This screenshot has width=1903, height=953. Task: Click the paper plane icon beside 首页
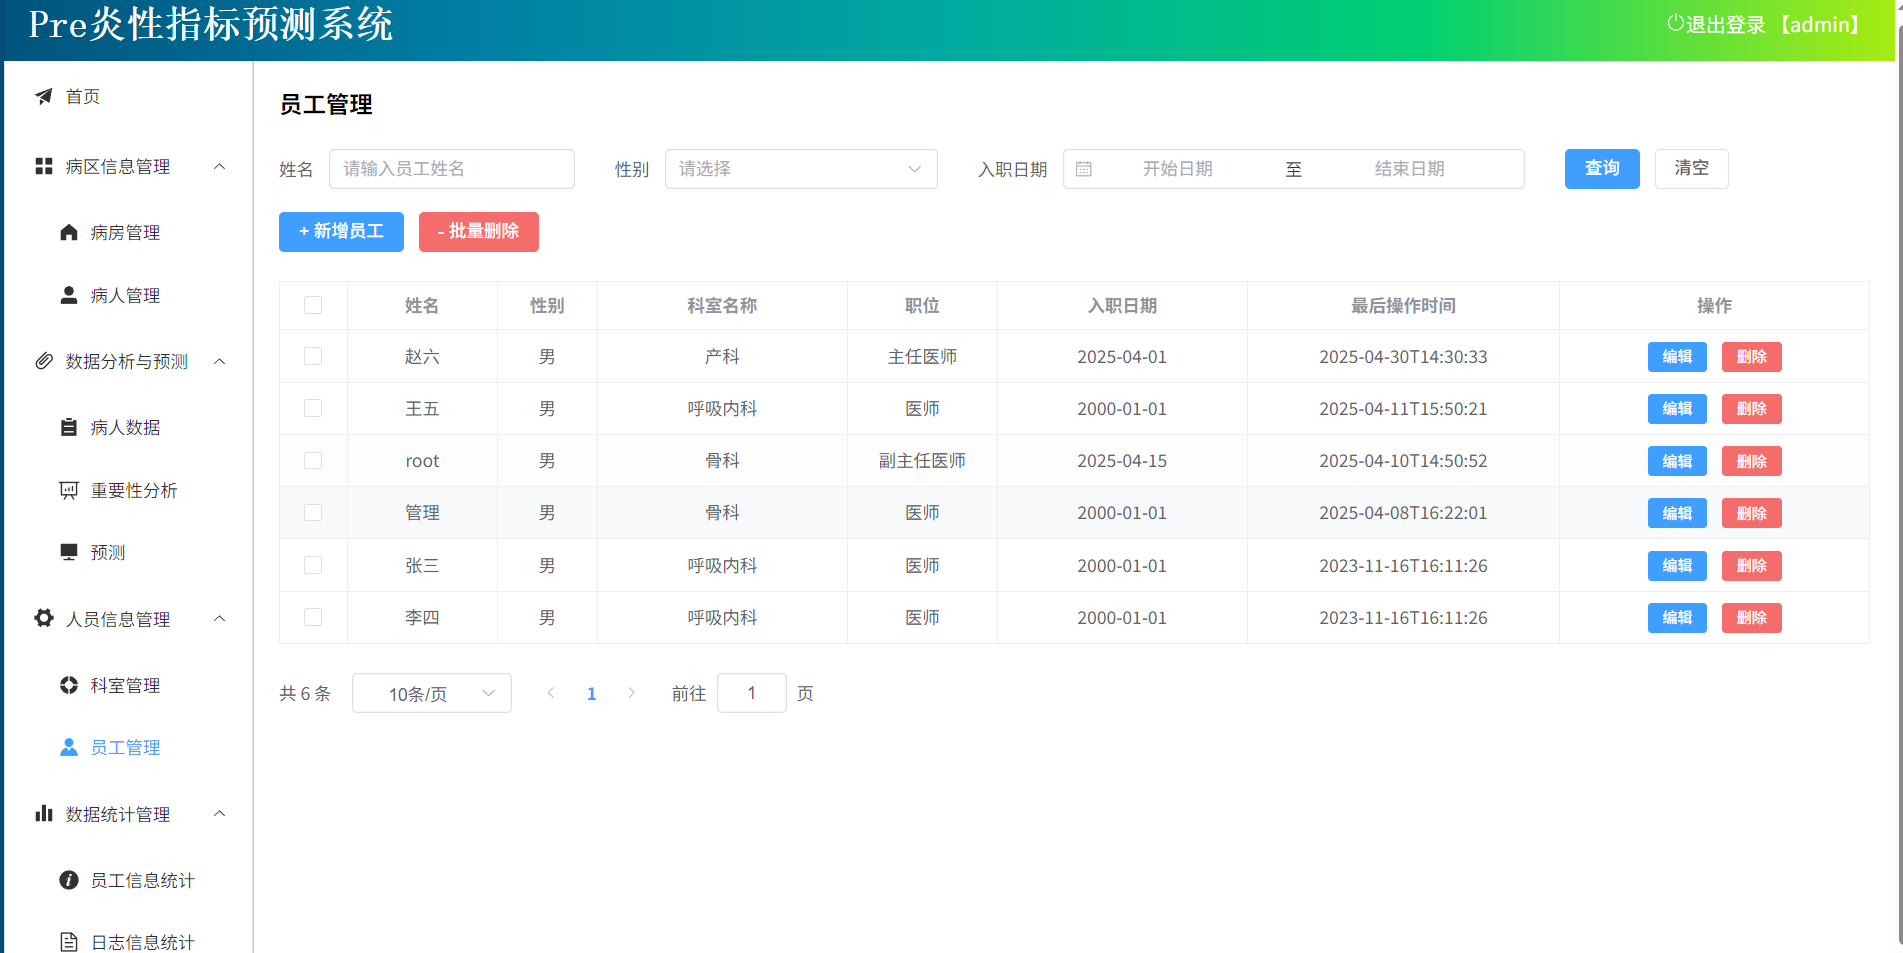point(44,96)
